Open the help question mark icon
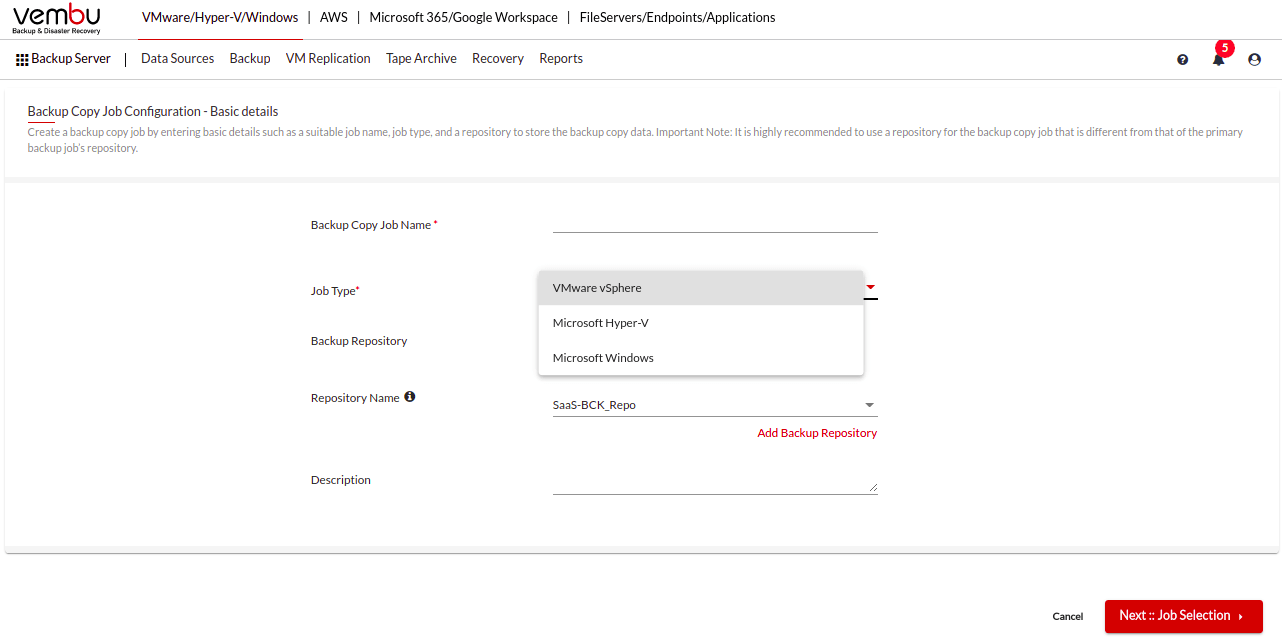 click(x=1183, y=60)
